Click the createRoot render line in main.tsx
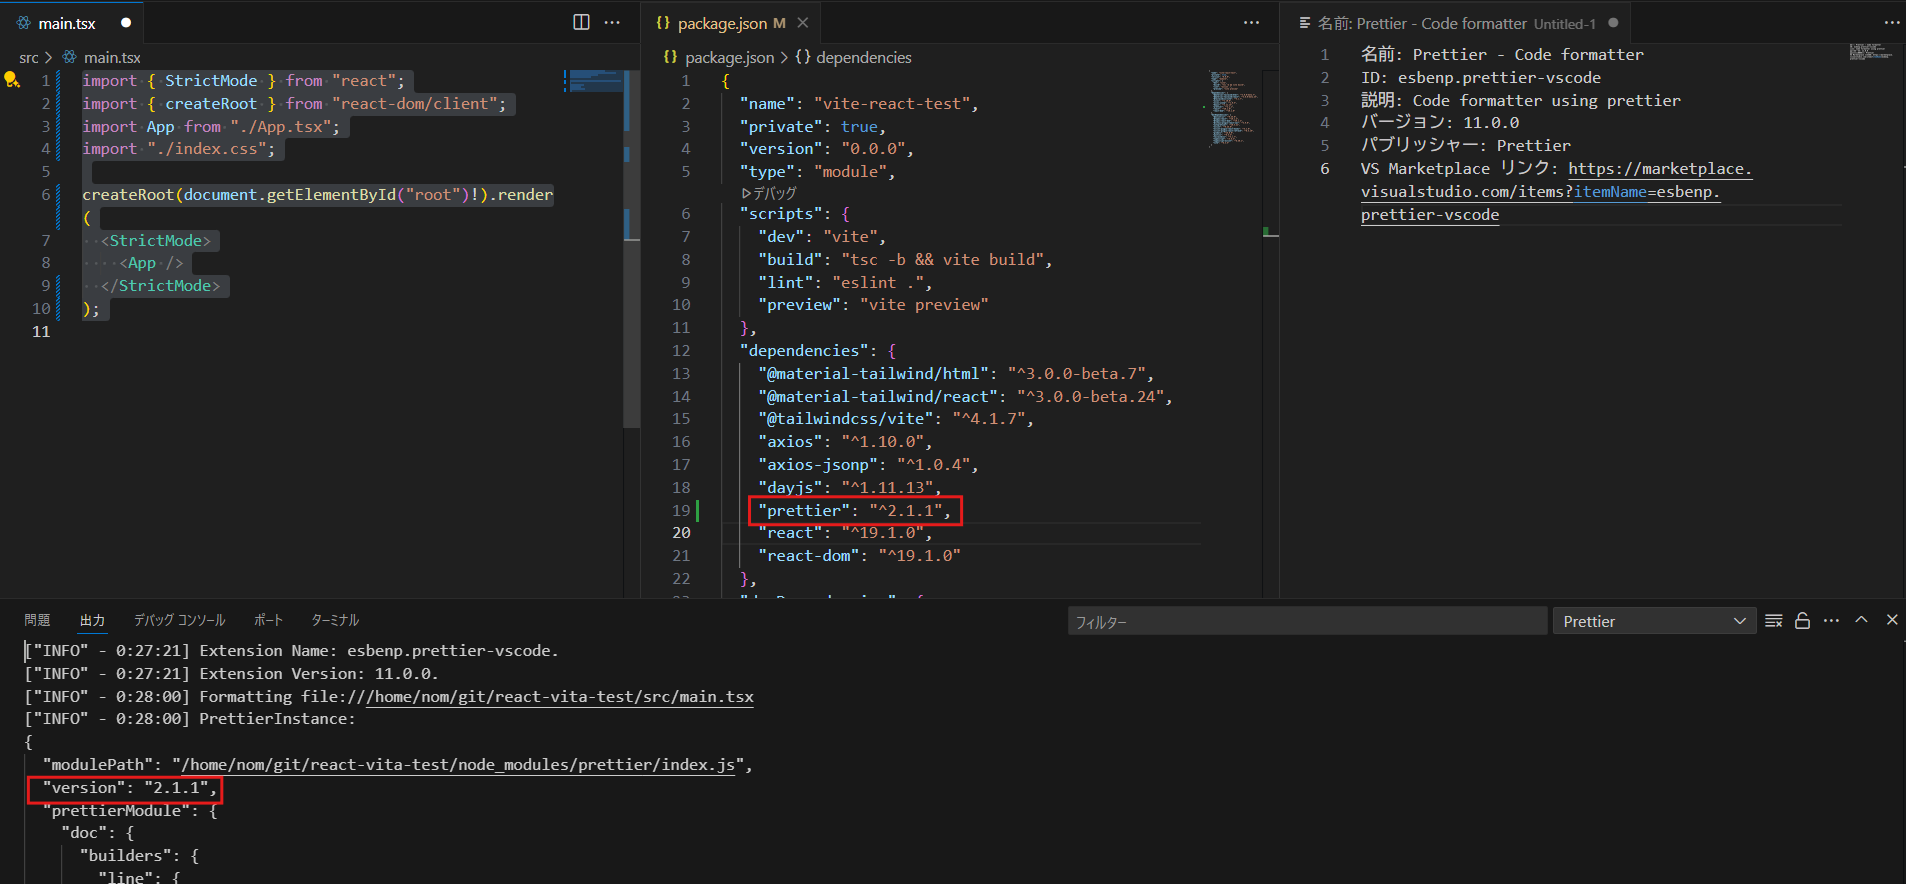This screenshot has width=1906, height=884. (317, 194)
